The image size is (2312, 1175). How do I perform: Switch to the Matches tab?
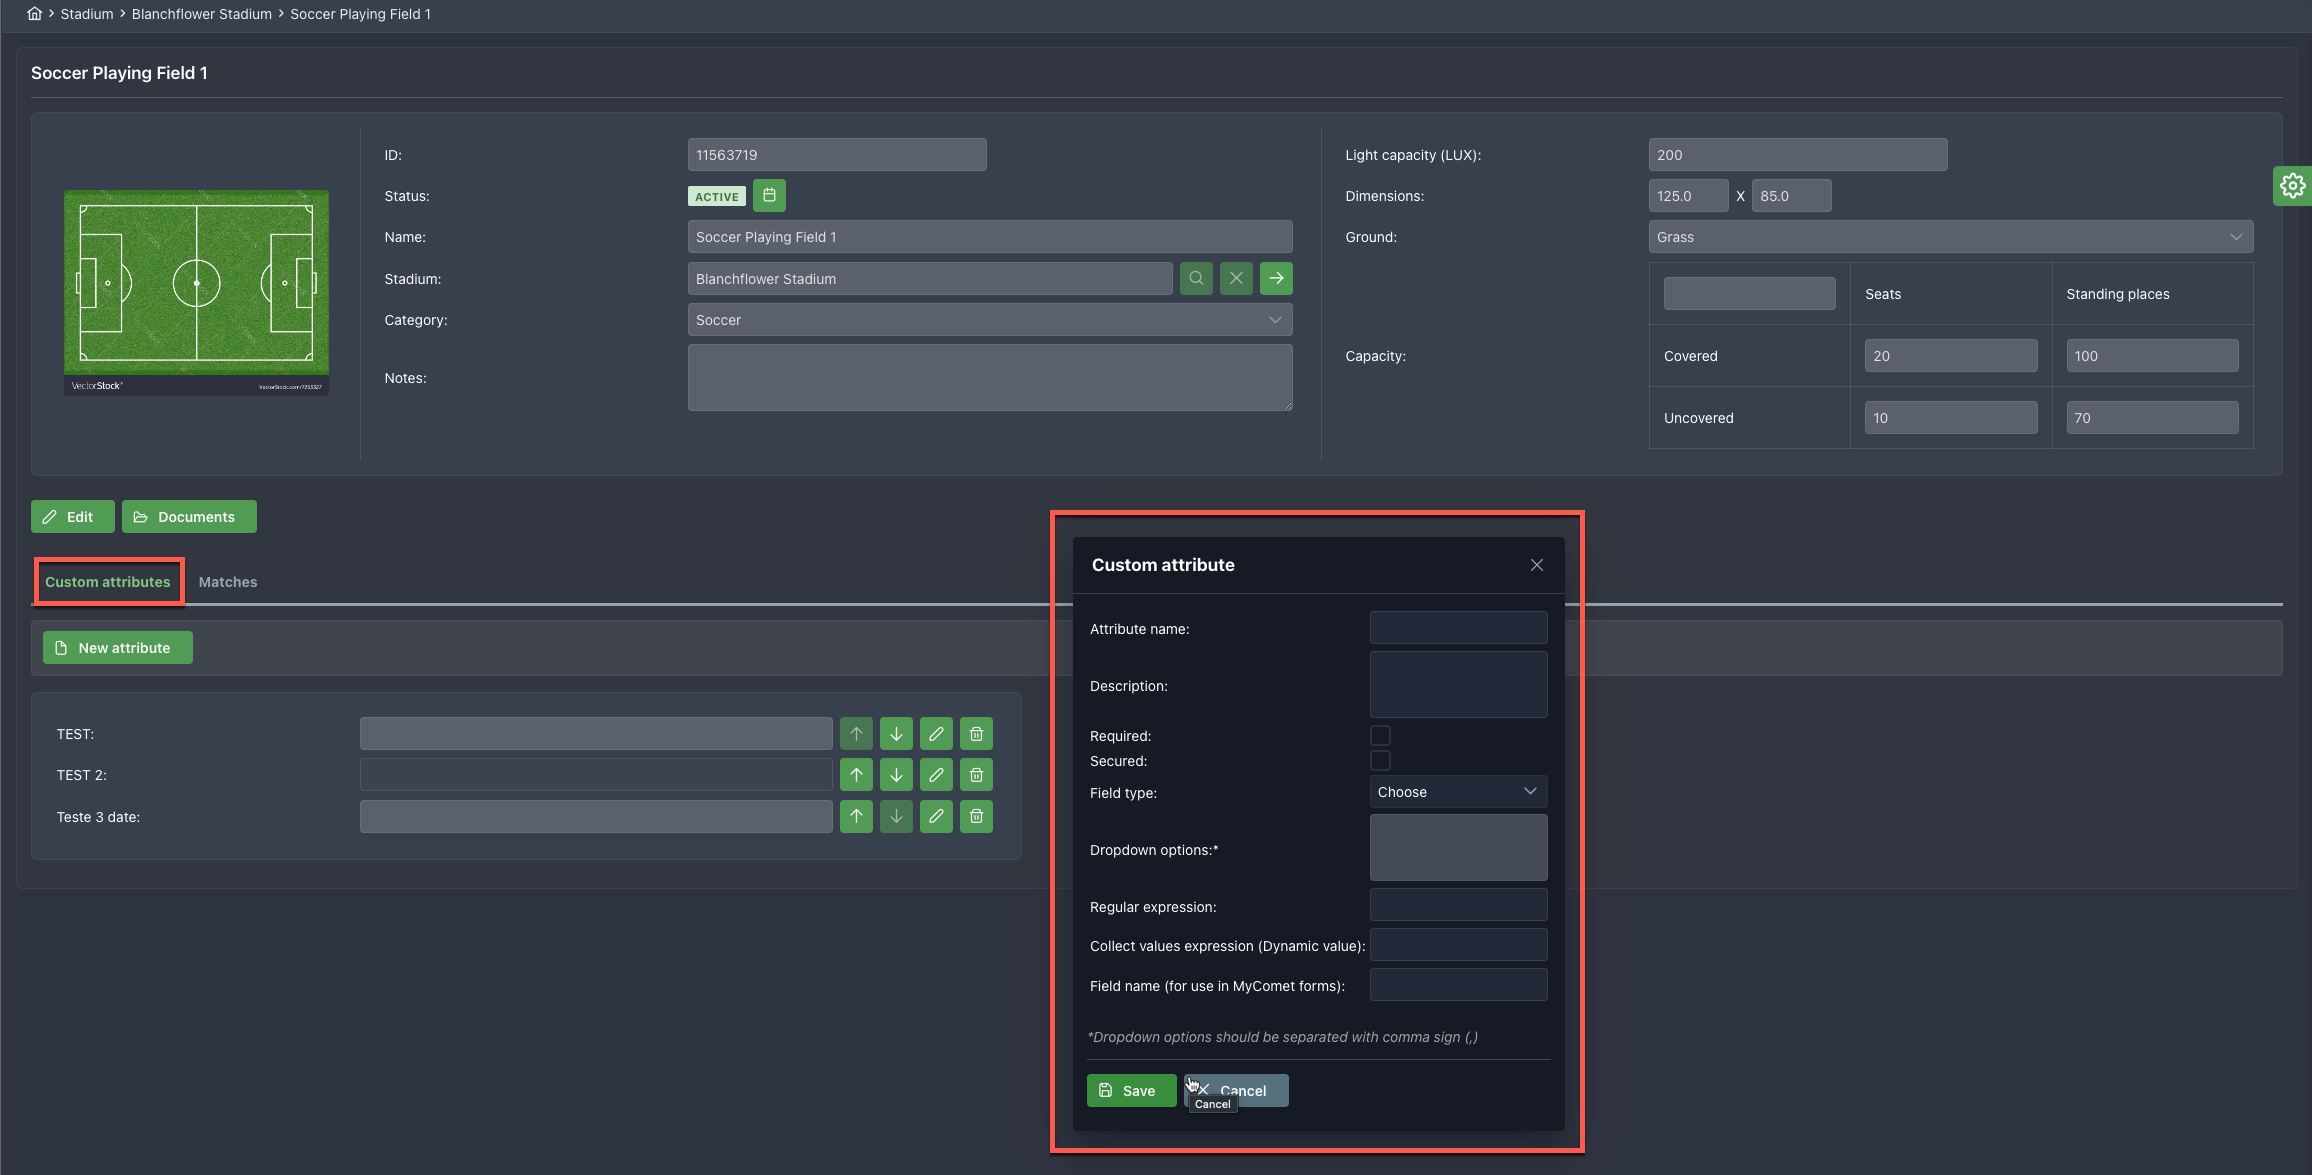228,582
